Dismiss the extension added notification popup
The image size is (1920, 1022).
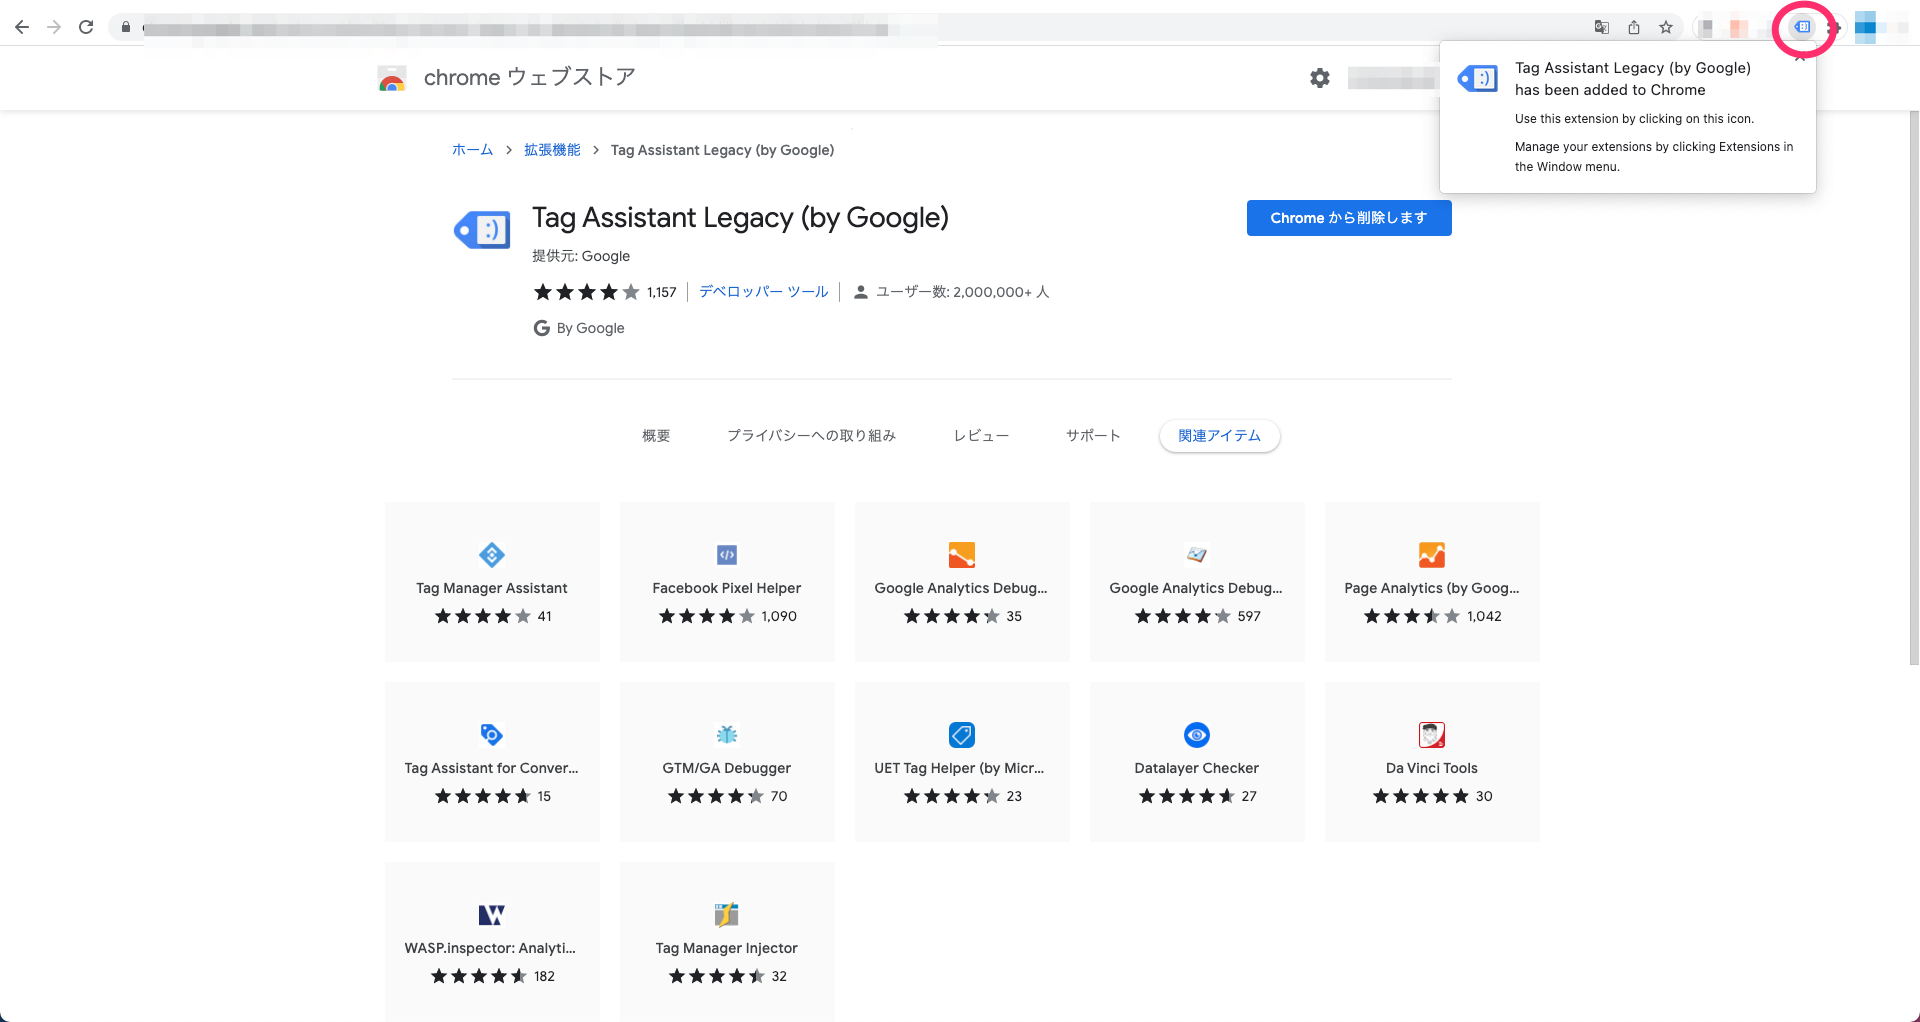(1800, 56)
